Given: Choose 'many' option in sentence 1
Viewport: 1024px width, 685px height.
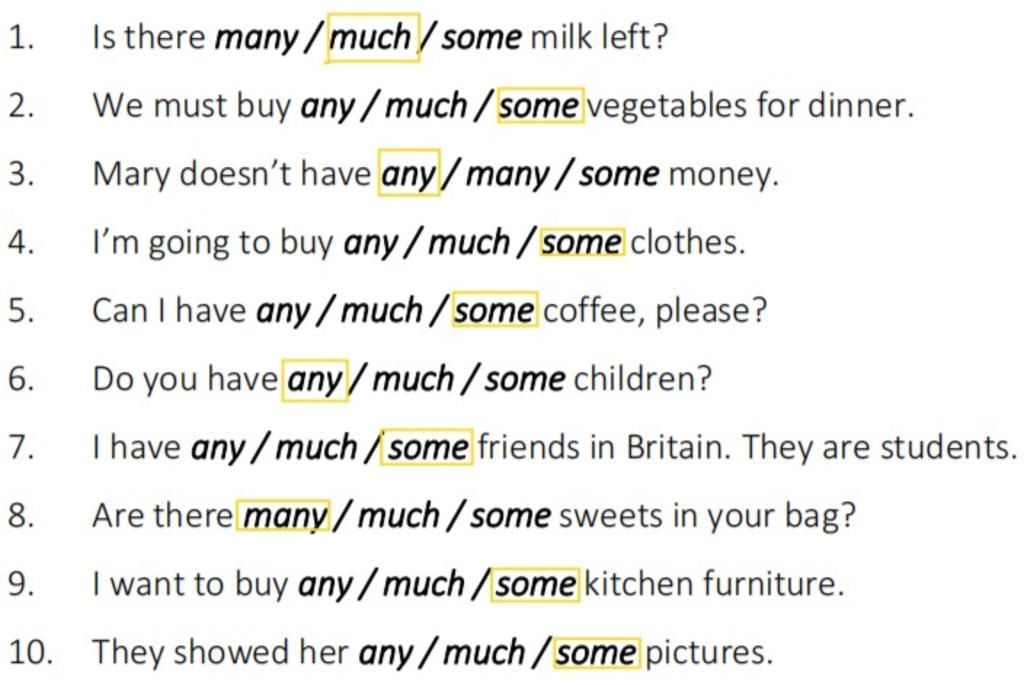Looking at the screenshot, I should click(256, 38).
